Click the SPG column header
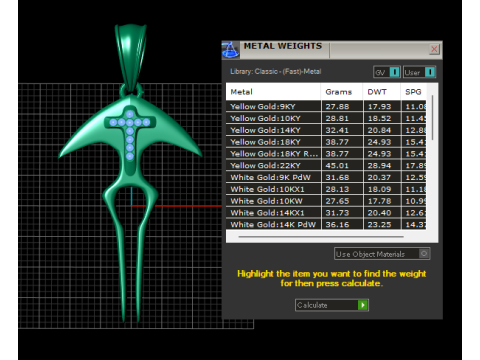 [413, 92]
